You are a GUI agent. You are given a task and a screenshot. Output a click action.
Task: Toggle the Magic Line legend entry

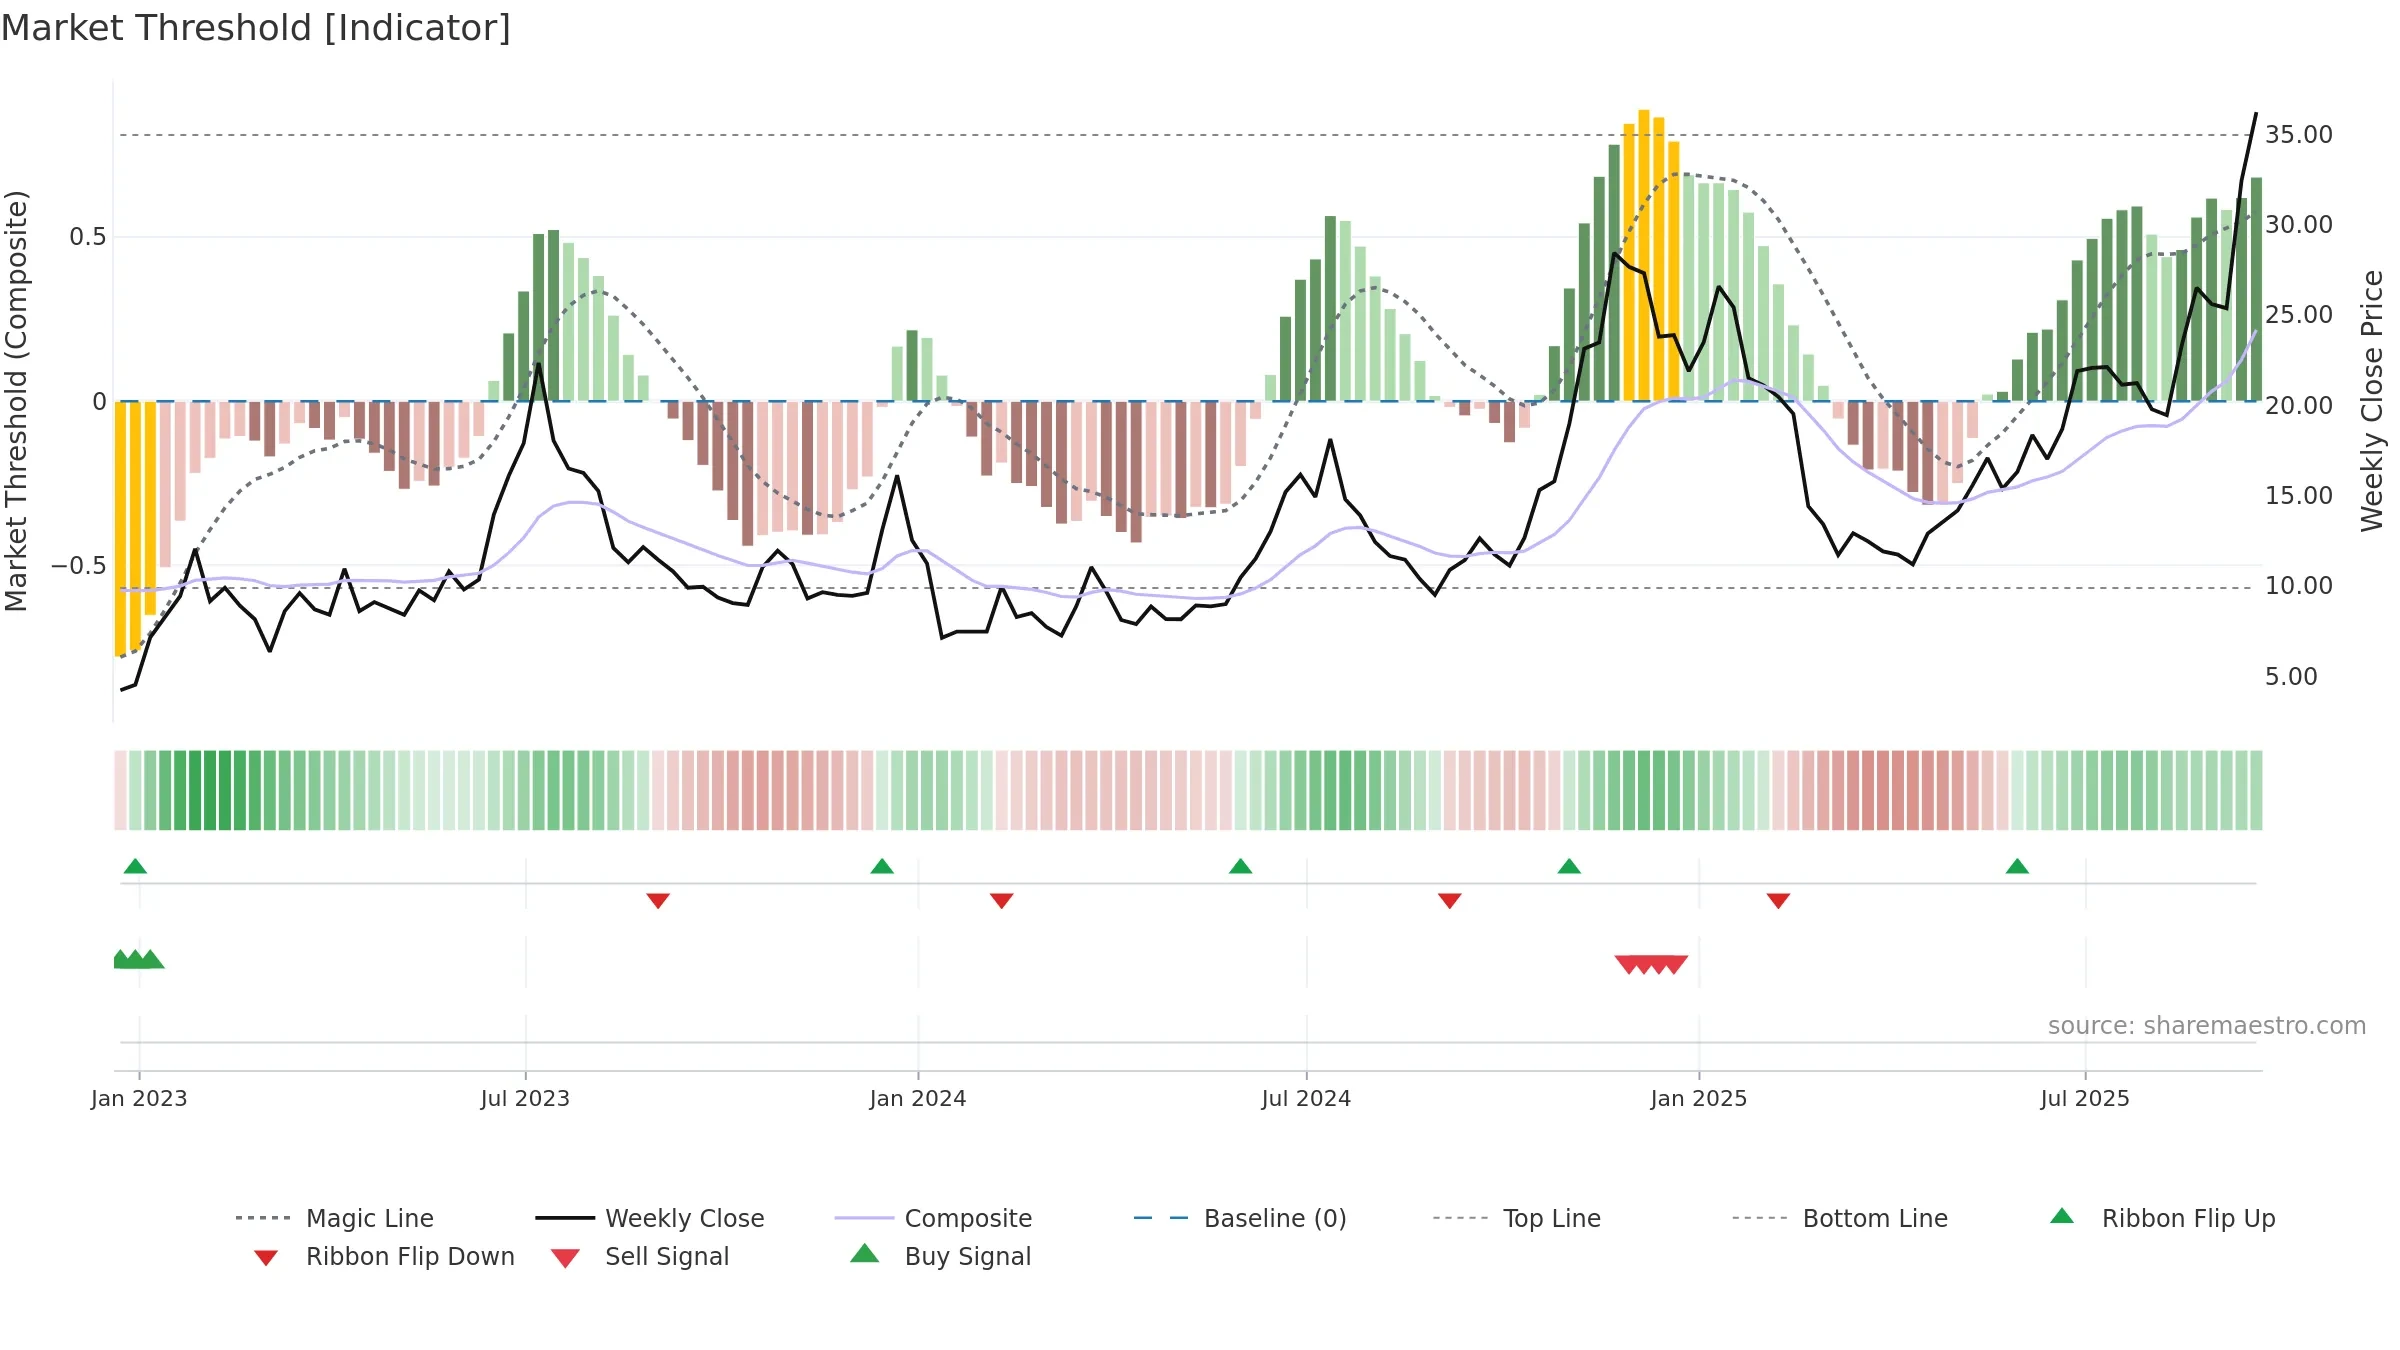[x=335, y=1218]
